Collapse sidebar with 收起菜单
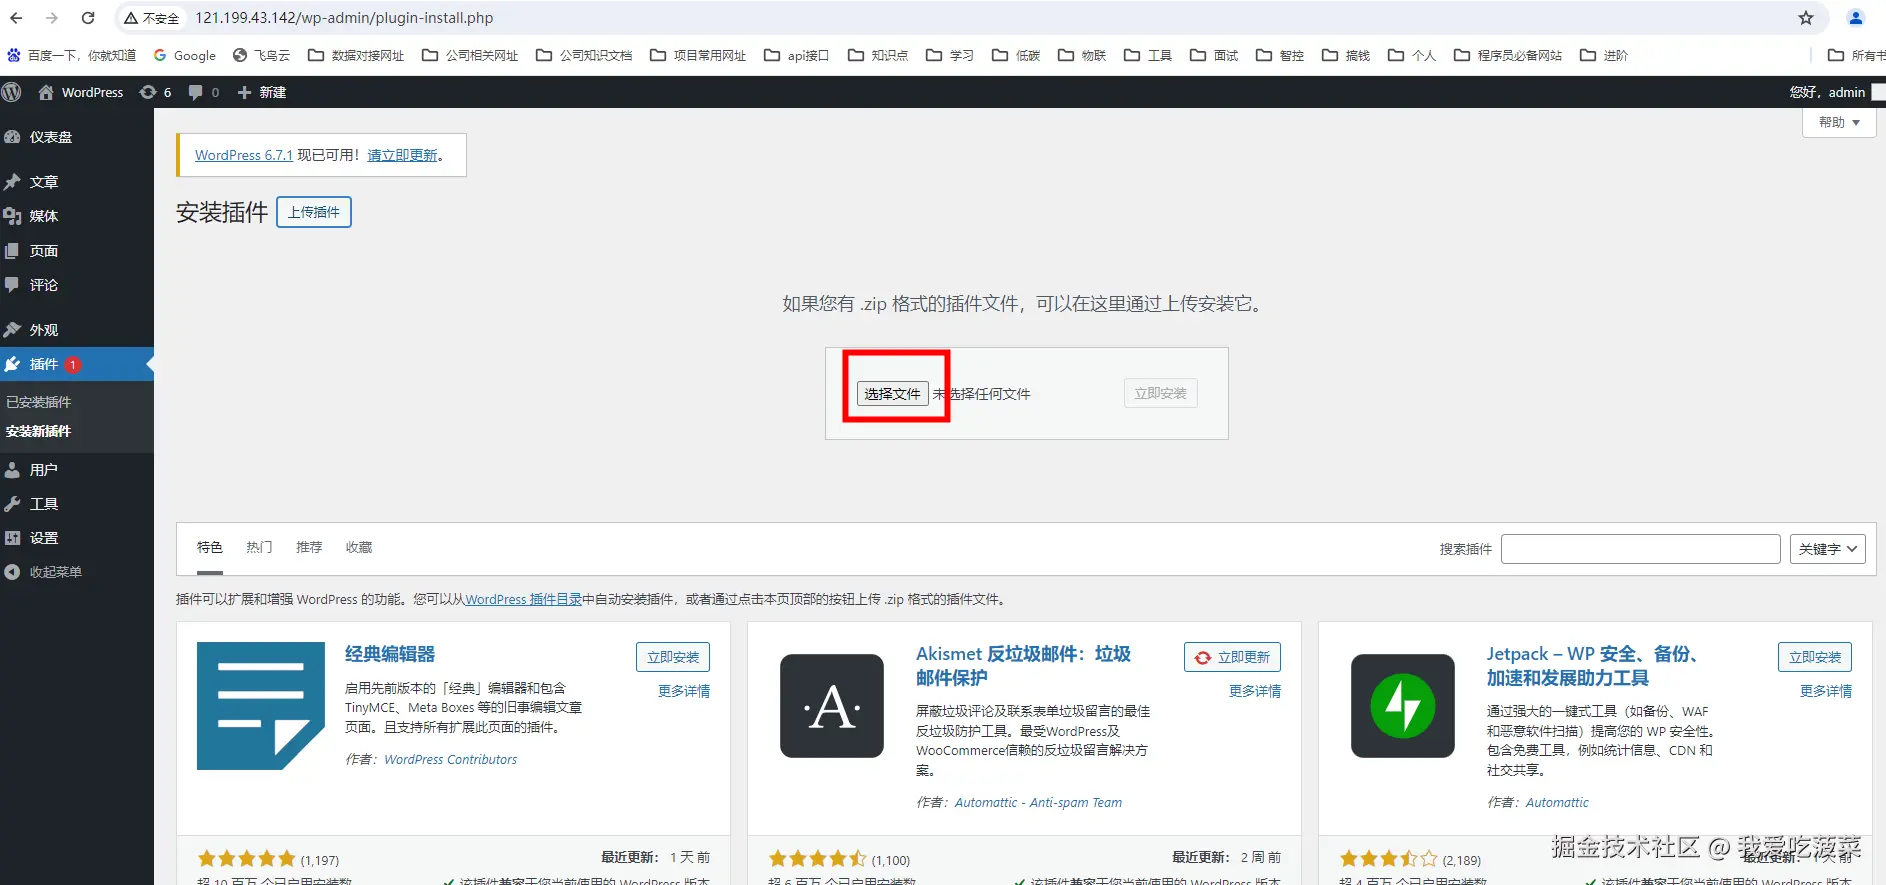This screenshot has width=1886, height=885. [x=77, y=572]
